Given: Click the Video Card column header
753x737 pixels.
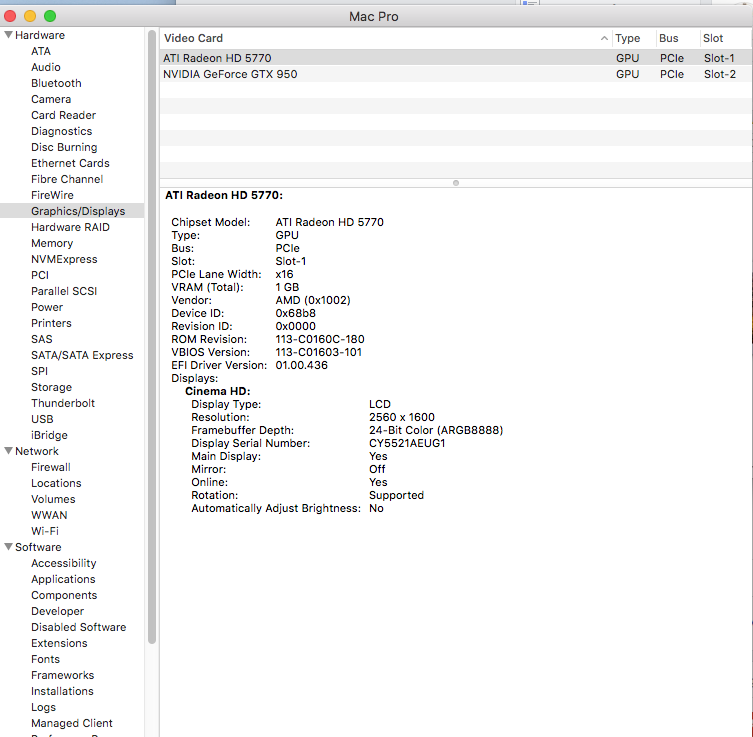Looking at the screenshot, I should tap(386, 38).
